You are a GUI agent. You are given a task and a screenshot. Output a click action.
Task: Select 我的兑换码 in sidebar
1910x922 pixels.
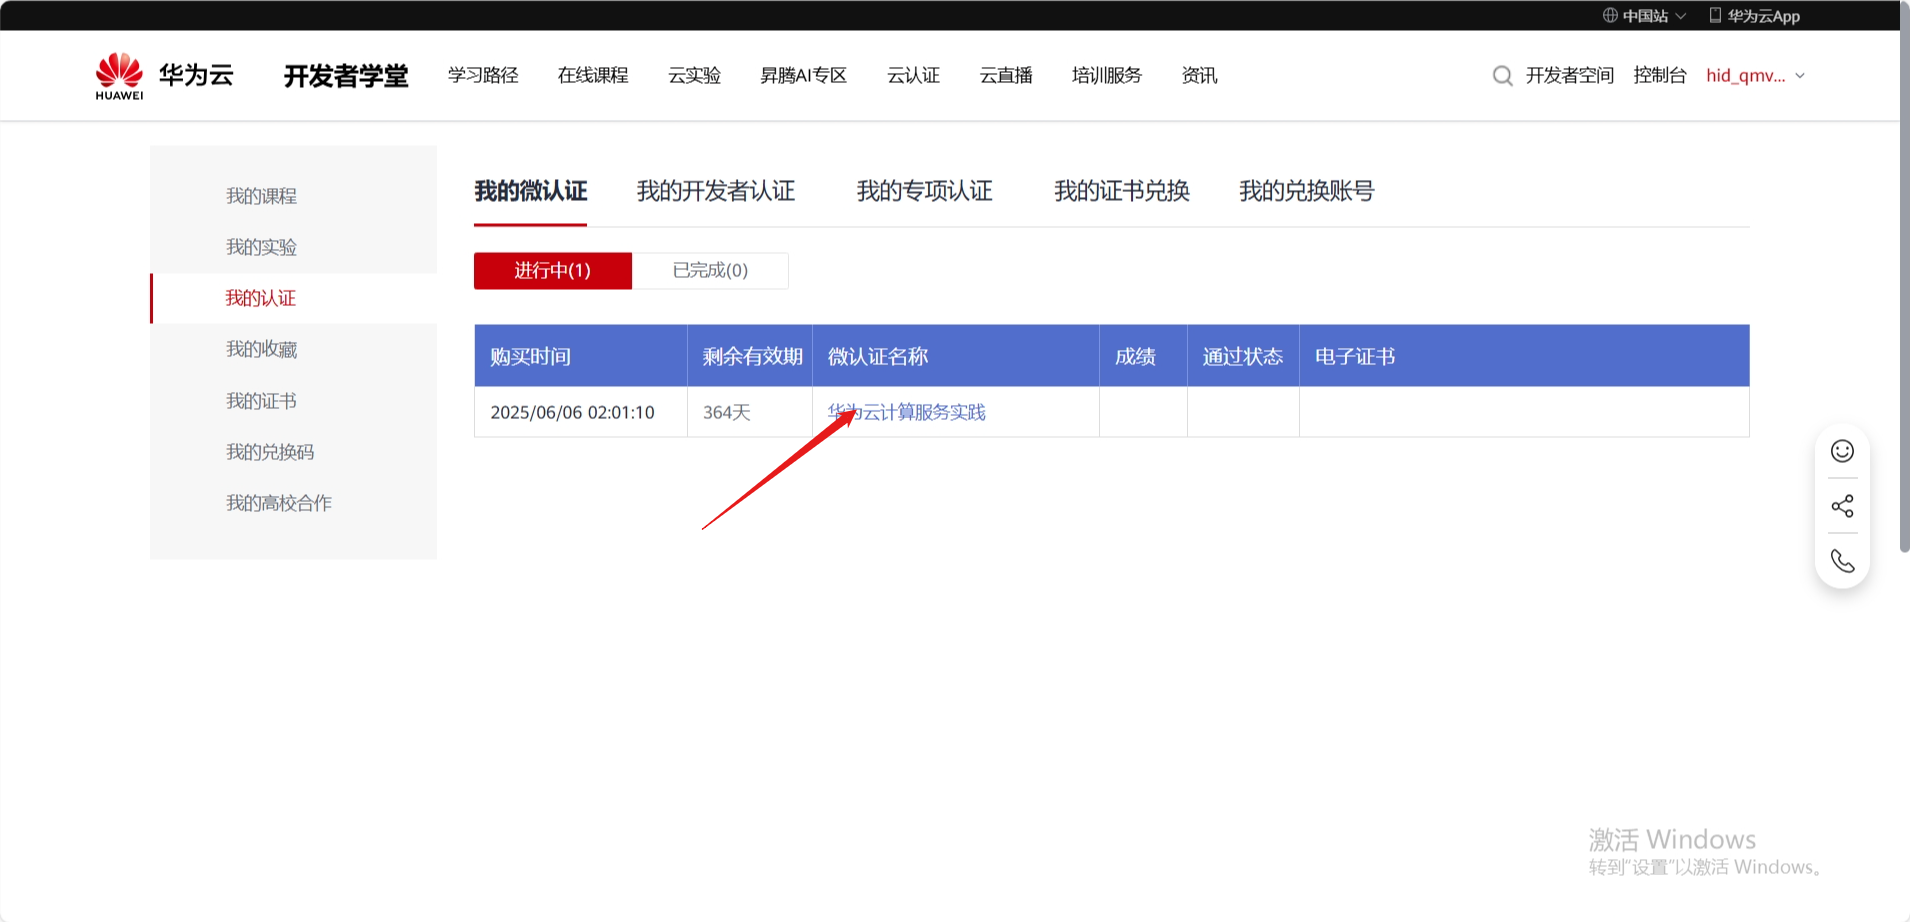(270, 452)
